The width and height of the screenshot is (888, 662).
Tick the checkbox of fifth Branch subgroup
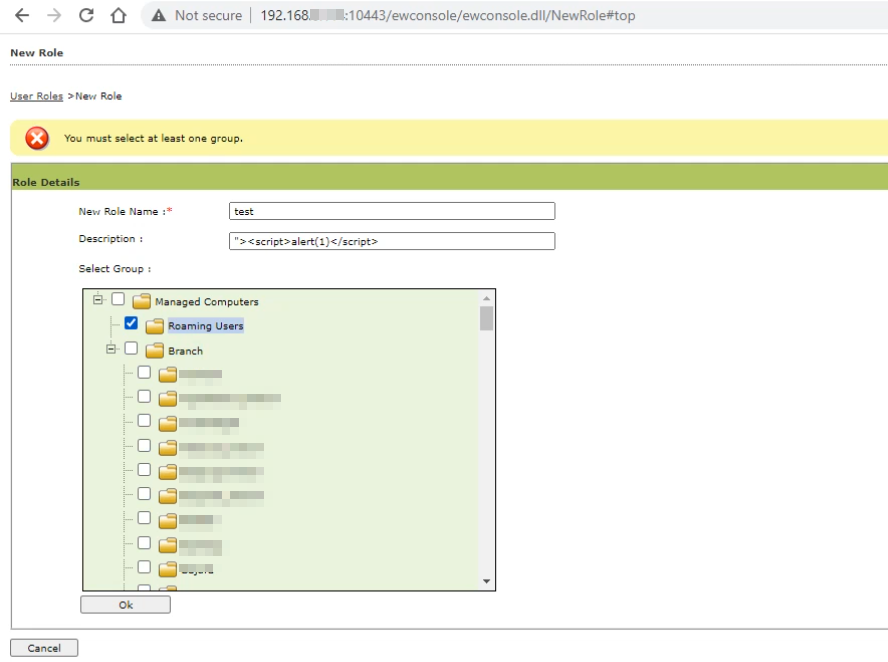click(144, 470)
